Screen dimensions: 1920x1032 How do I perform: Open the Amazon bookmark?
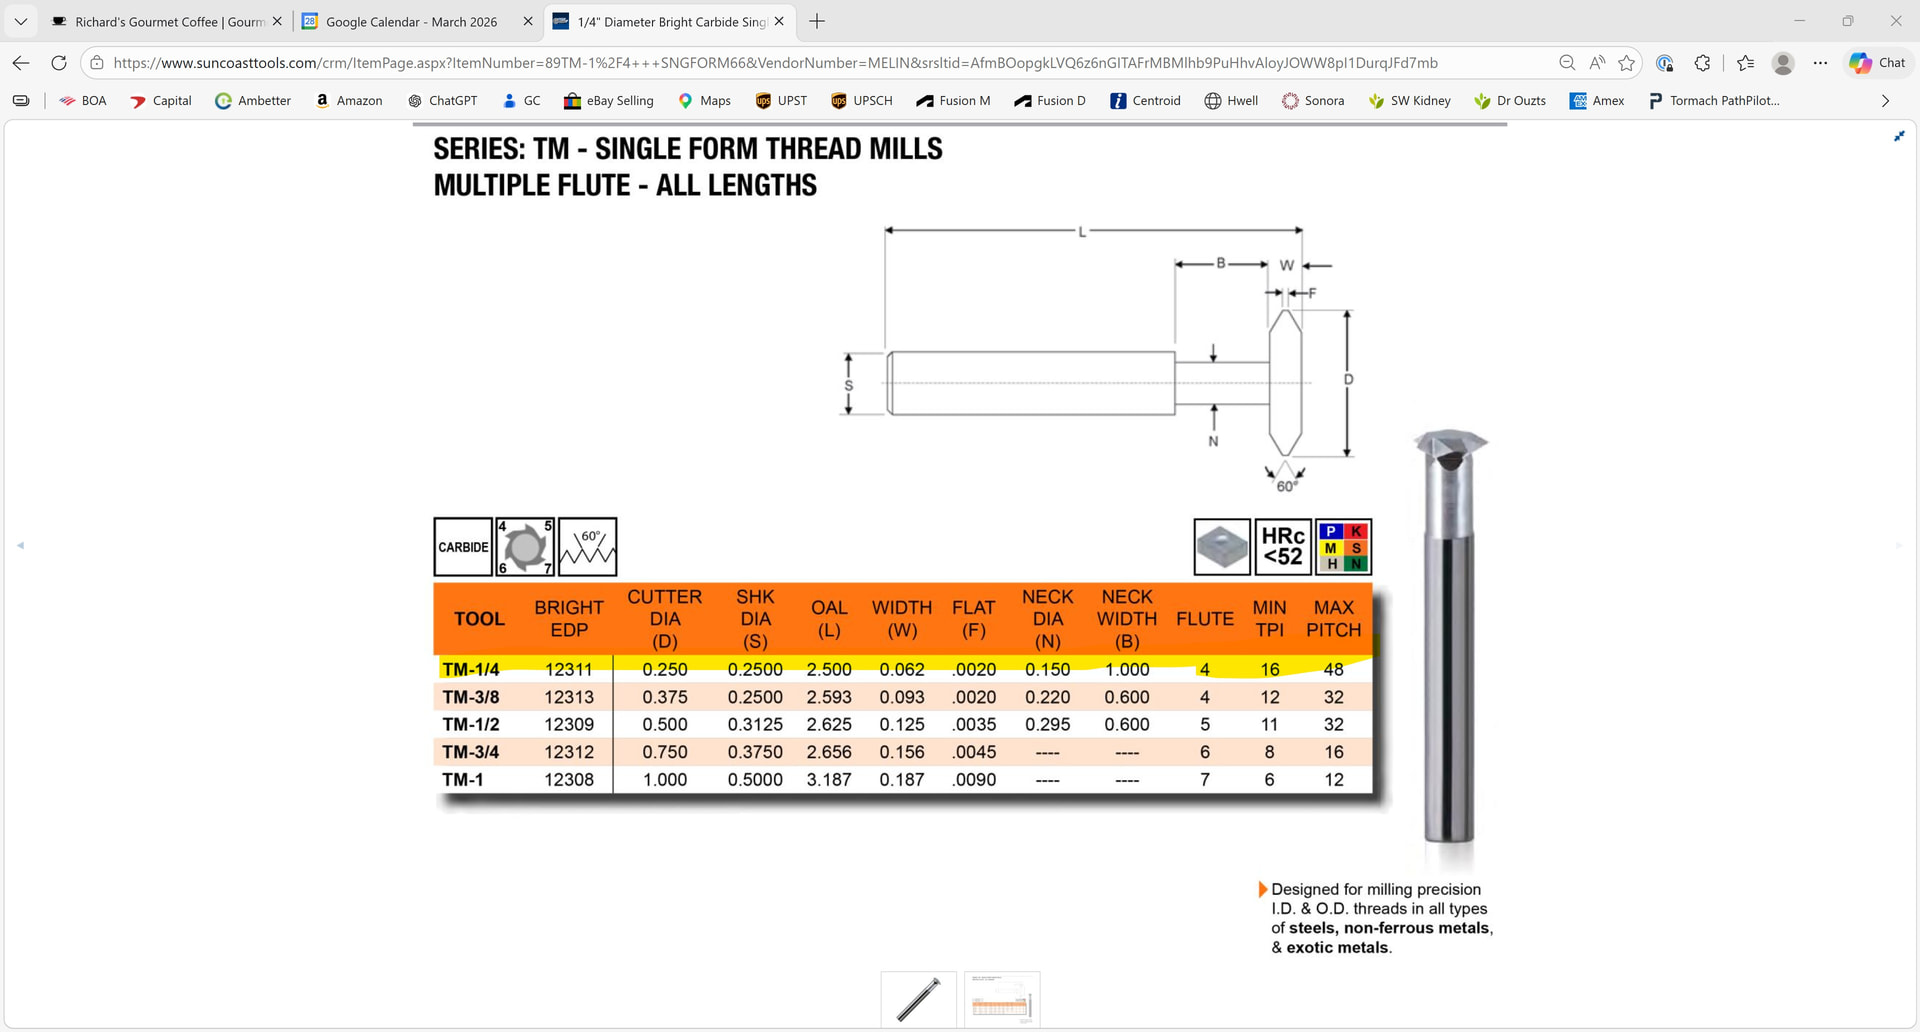click(x=349, y=101)
